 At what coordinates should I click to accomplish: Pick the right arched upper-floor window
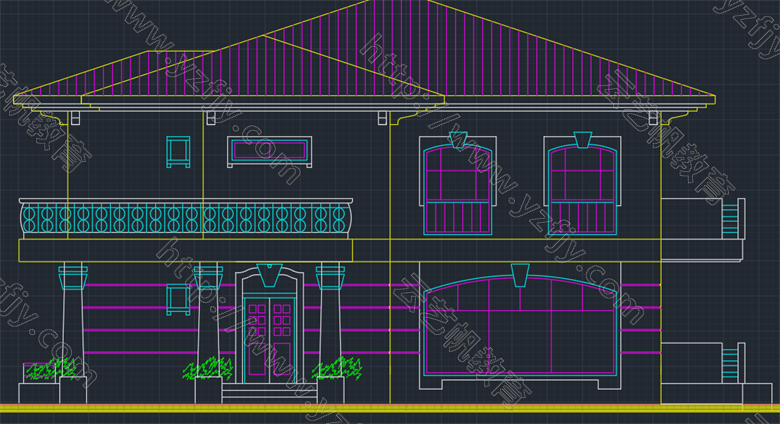click(x=583, y=189)
